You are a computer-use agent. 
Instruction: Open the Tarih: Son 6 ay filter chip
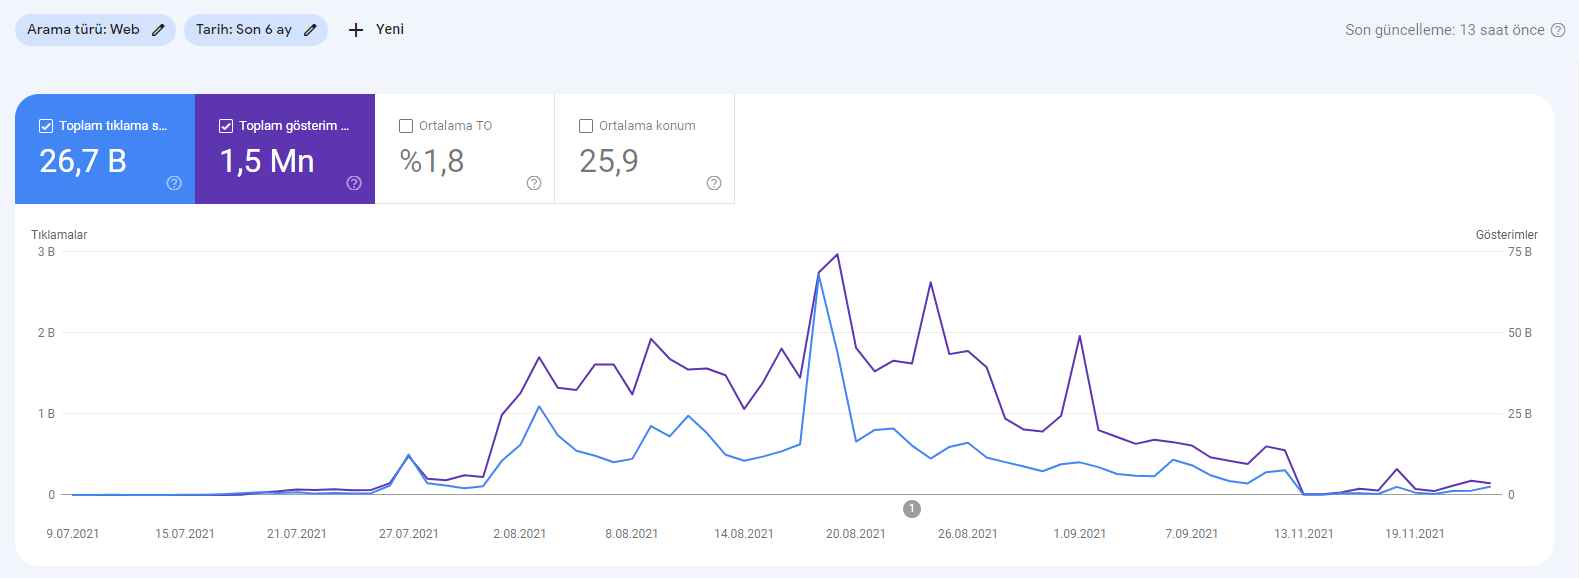[256, 30]
